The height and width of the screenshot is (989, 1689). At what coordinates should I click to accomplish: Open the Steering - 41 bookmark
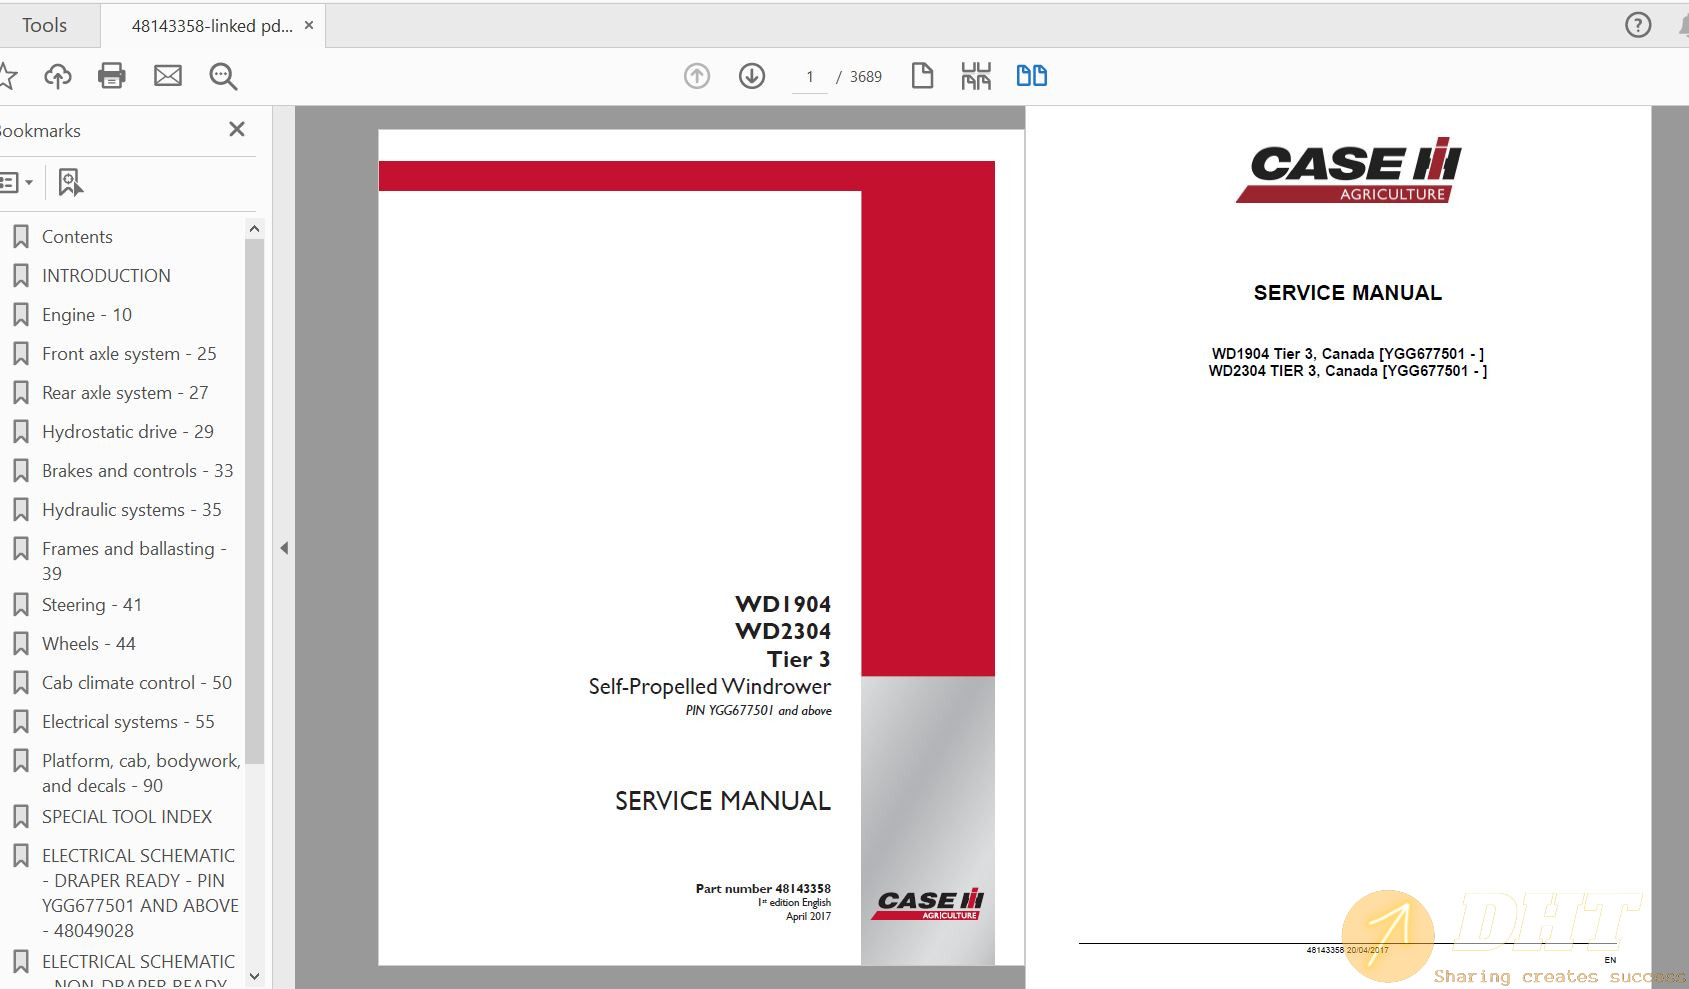[92, 605]
